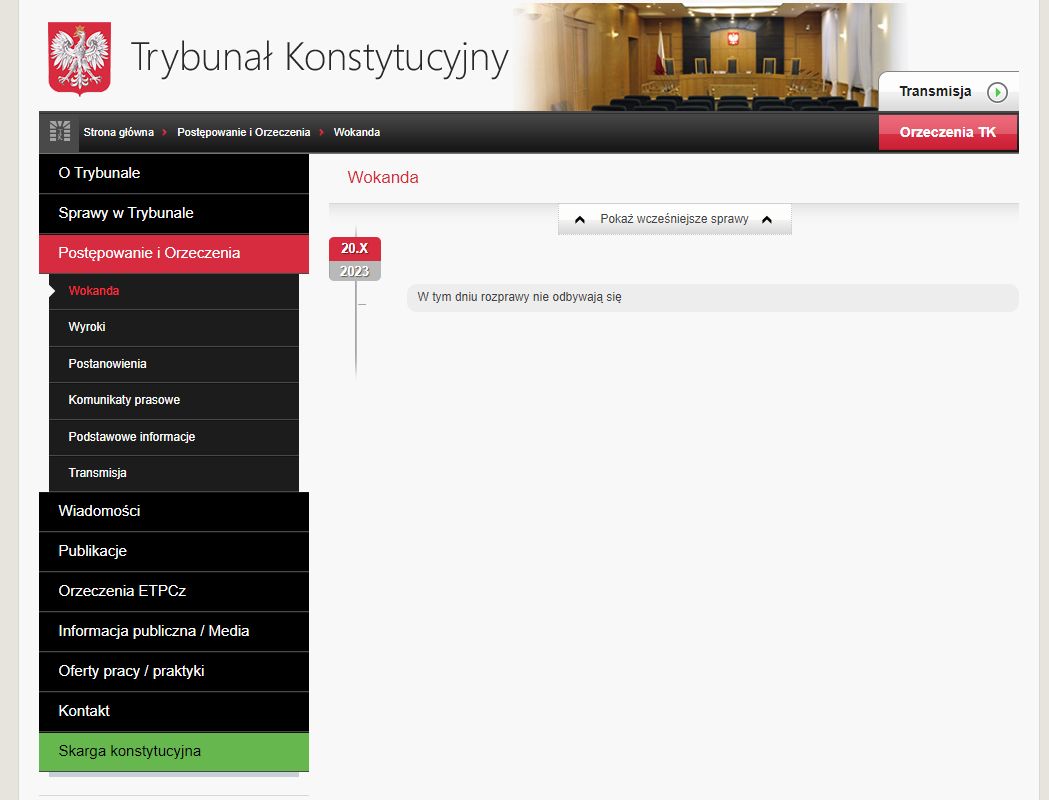Open the O Trybunale menu
1049x800 pixels.
click(174, 173)
